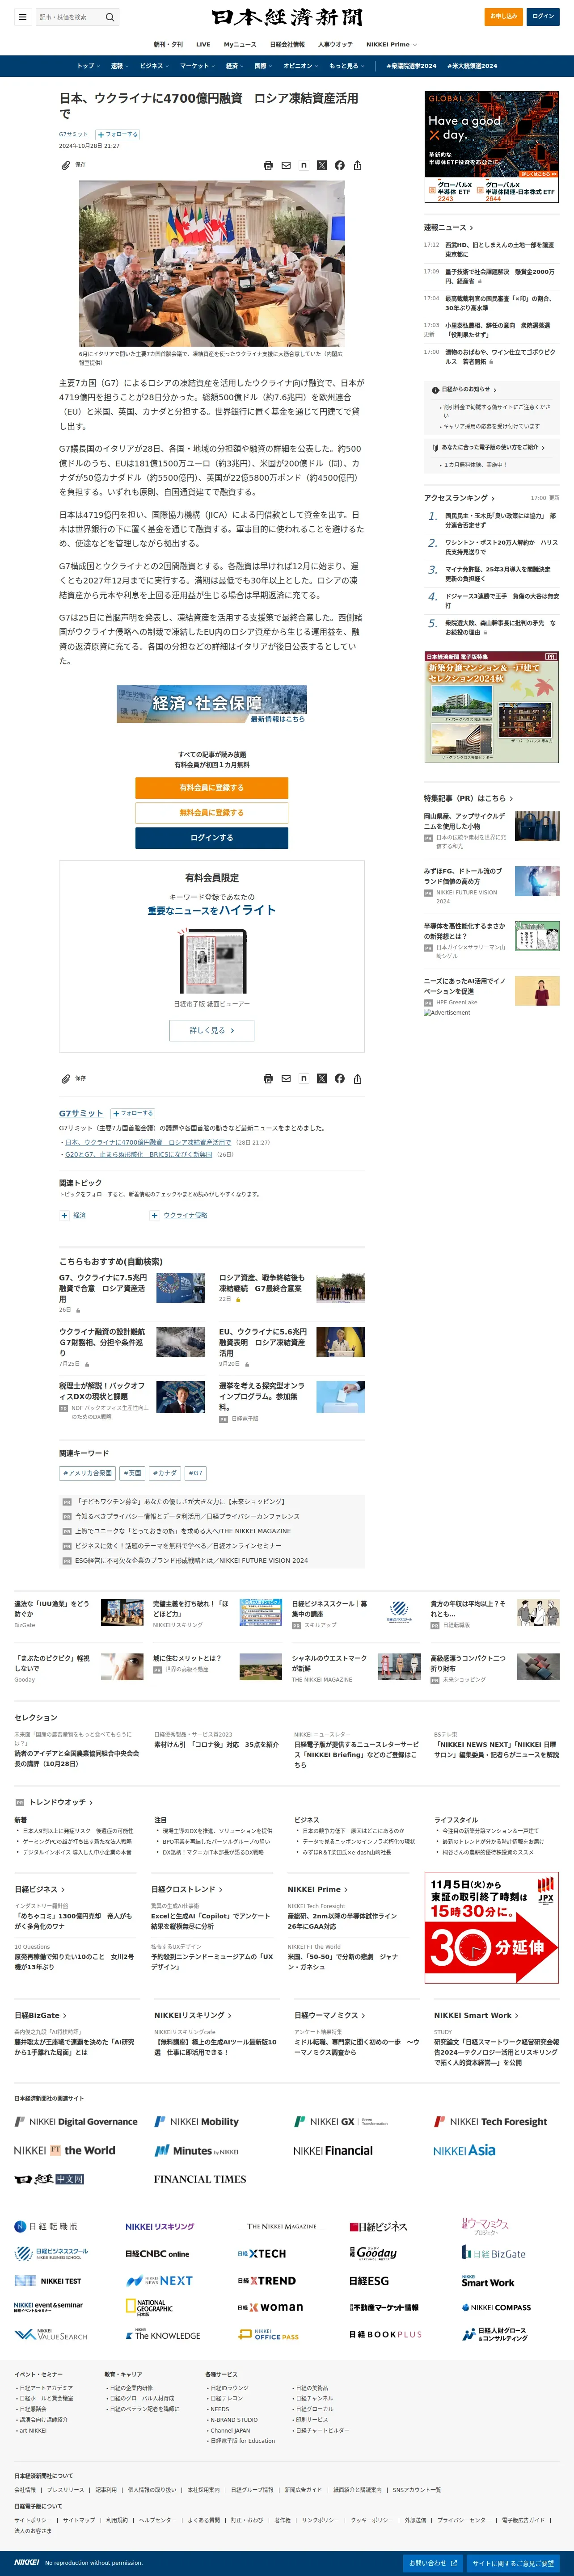Click the paperclip 保存 icon under the headline
The width and height of the screenshot is (574, 2576).
pos(66,166)
